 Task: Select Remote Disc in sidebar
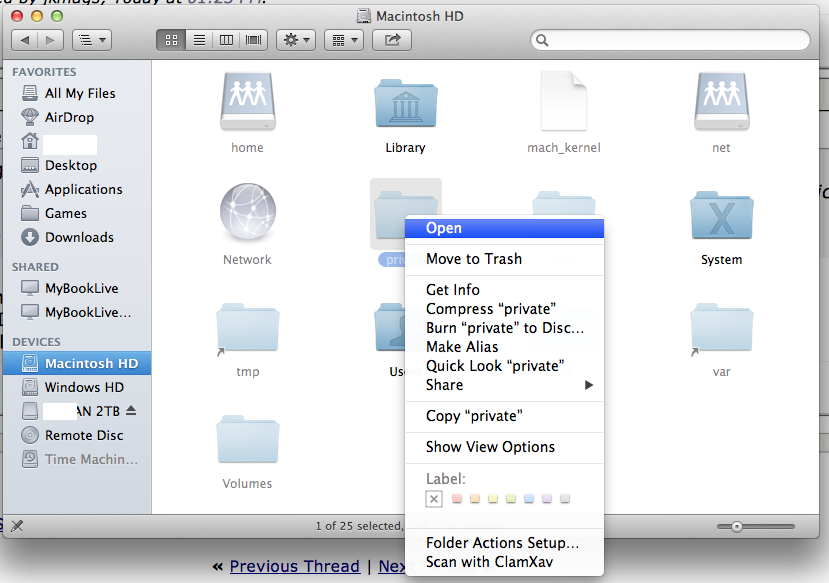pos(77,436)
